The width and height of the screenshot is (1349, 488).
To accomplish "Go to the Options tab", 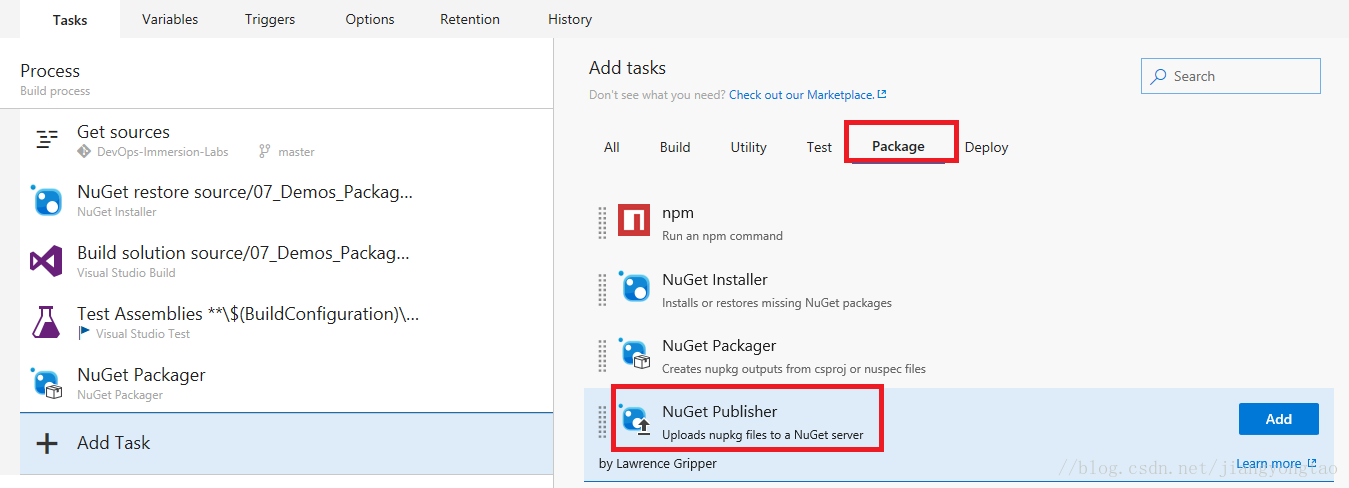I will [x=370, y=19].
